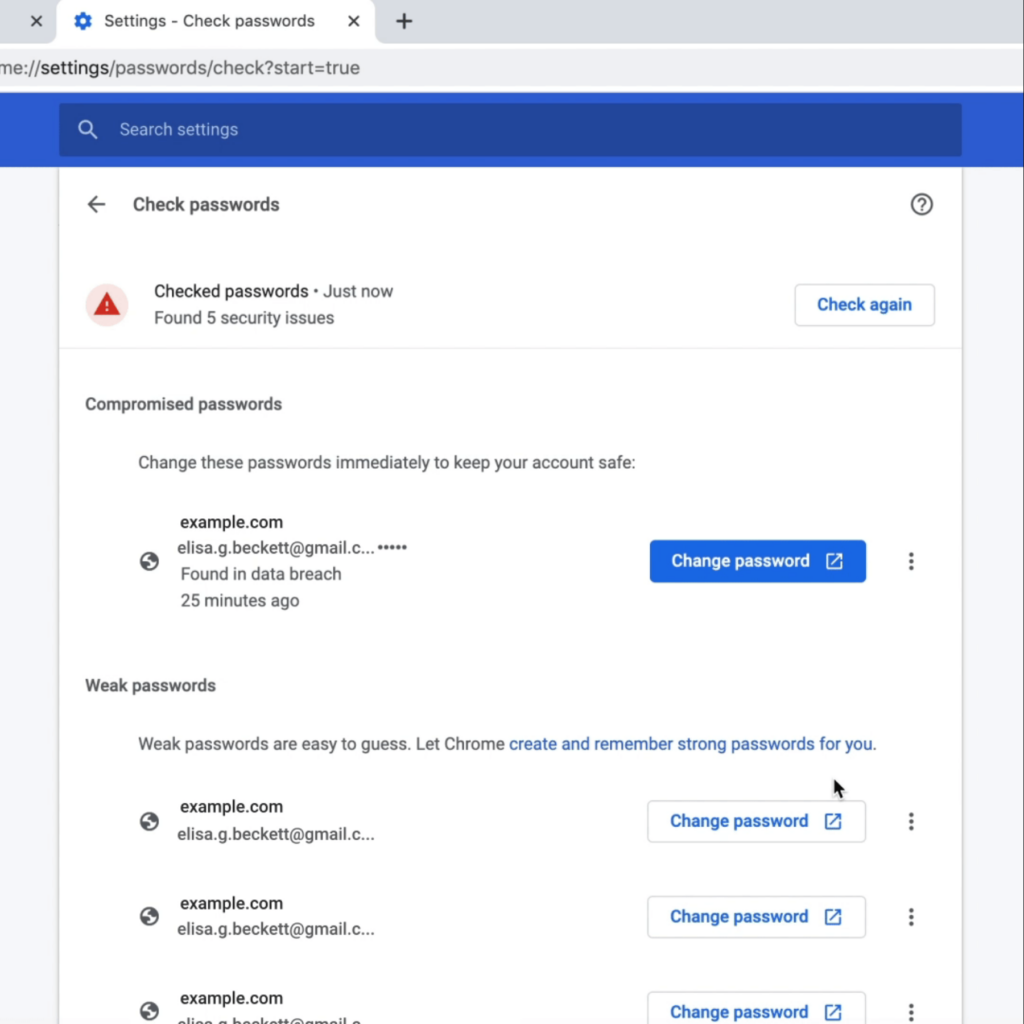This screenshot has width=1024, height=1024.
Task: Click the globe icon beside the compromised example.com entry
Action: point(149,561)
